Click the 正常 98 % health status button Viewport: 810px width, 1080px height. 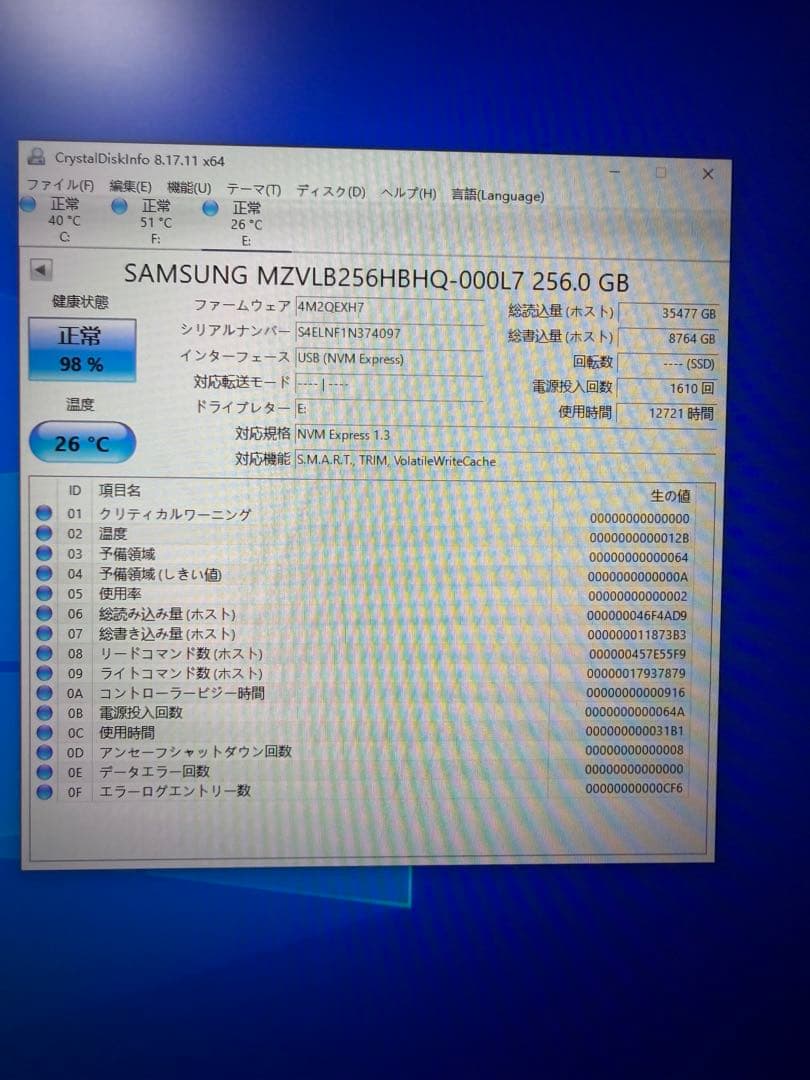(82, 350)
